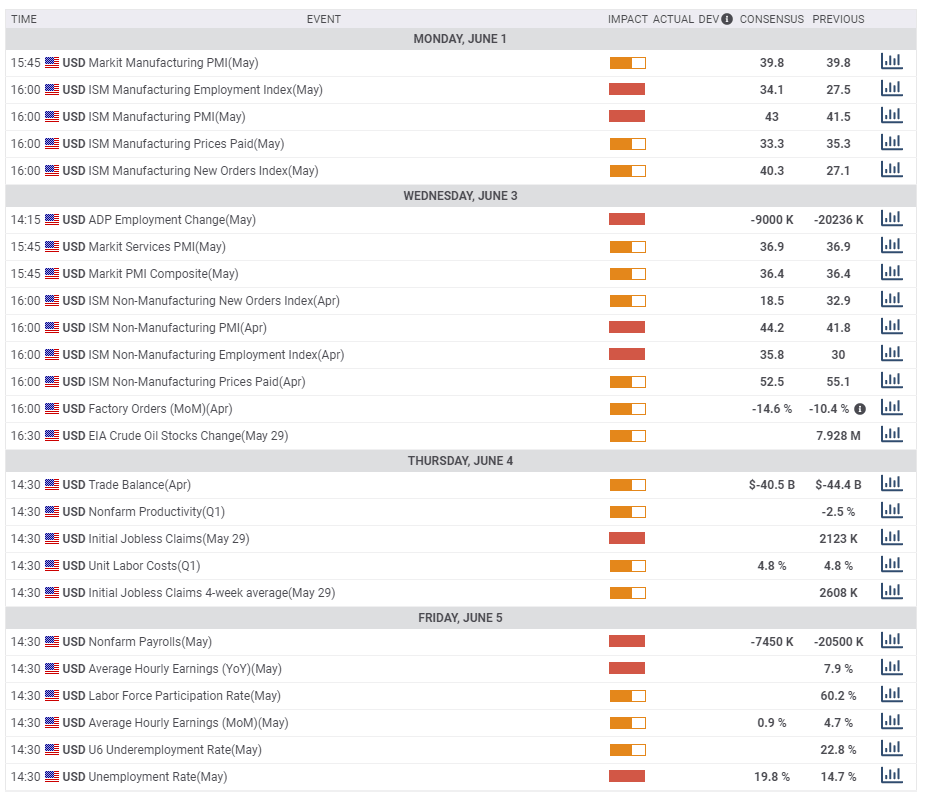Click US flag icon on Unit Labor Costs row
The height and width of the screenshot is (792, 925).
[x=52, y=566]
